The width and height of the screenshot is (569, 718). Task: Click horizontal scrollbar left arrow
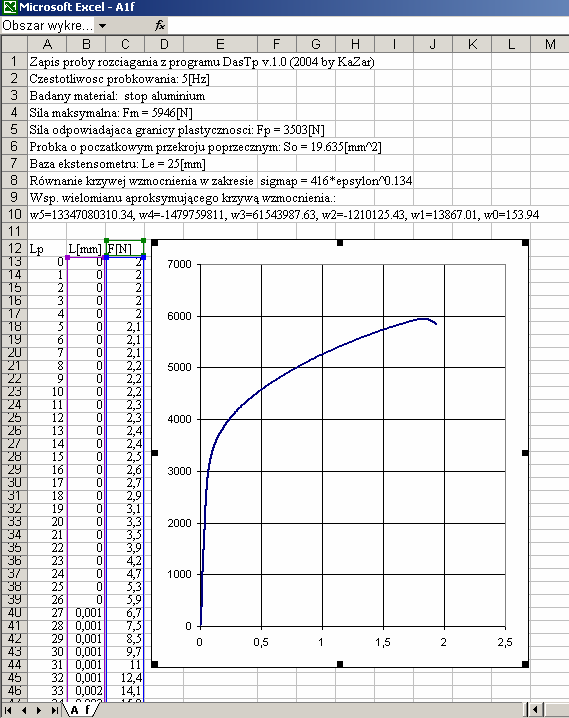click(535, 710)
